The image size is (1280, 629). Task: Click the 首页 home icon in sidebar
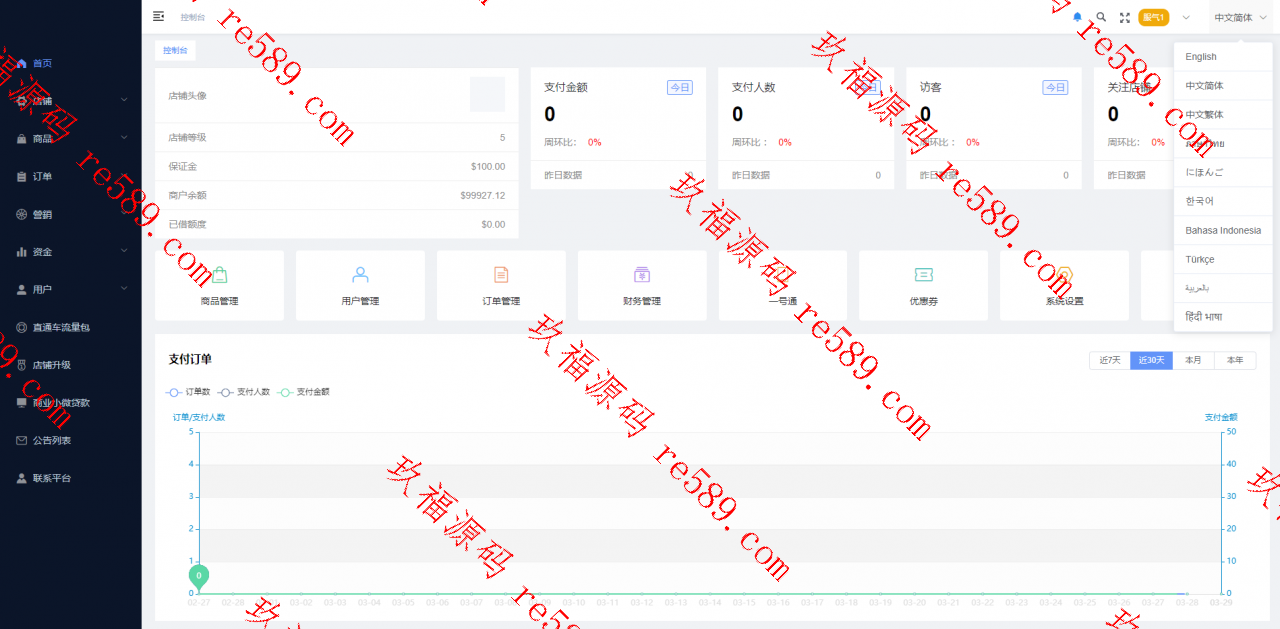22,63
